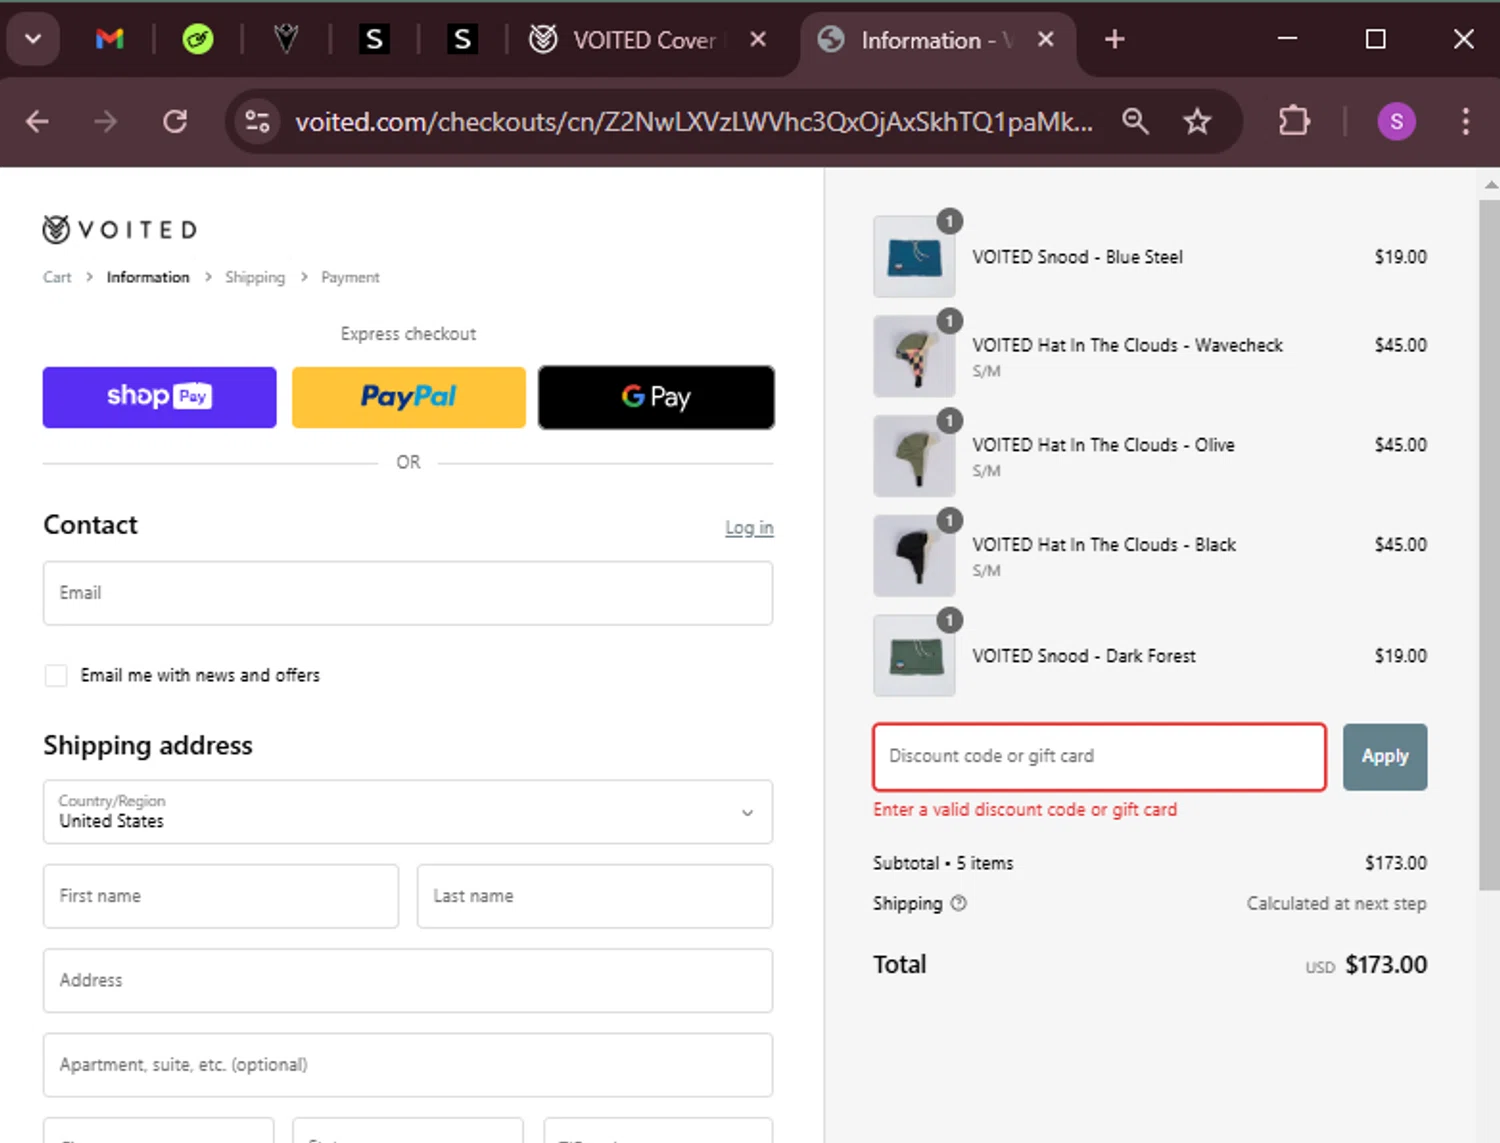Click VOITED Hat In The Clouds - Black name
Viewport: 1500px width, 1143px height.
(1104, 545)
